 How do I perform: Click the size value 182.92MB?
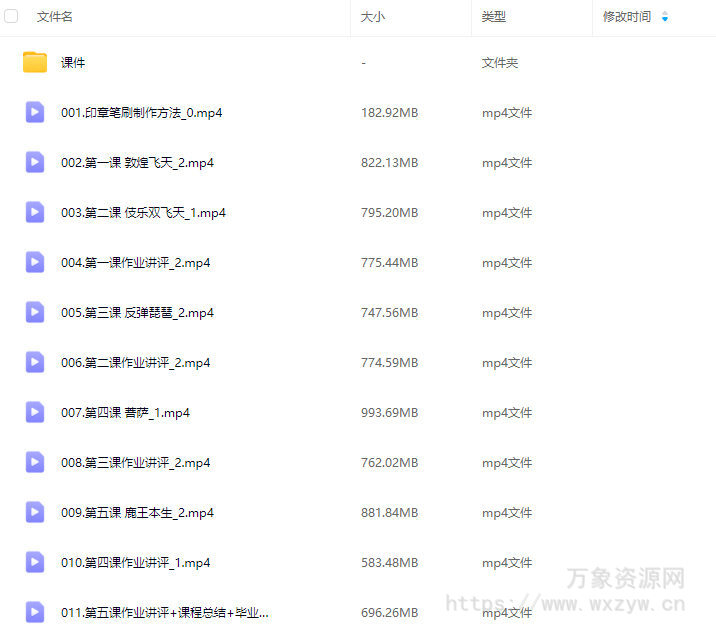pyautogui.click(x=390, y=113)
